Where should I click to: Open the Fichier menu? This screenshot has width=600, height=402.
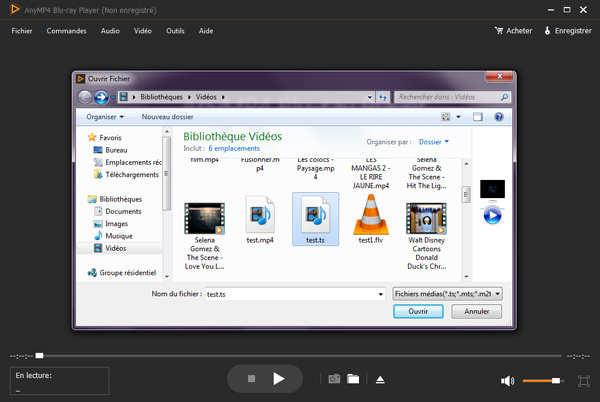[x=22, y=31]
